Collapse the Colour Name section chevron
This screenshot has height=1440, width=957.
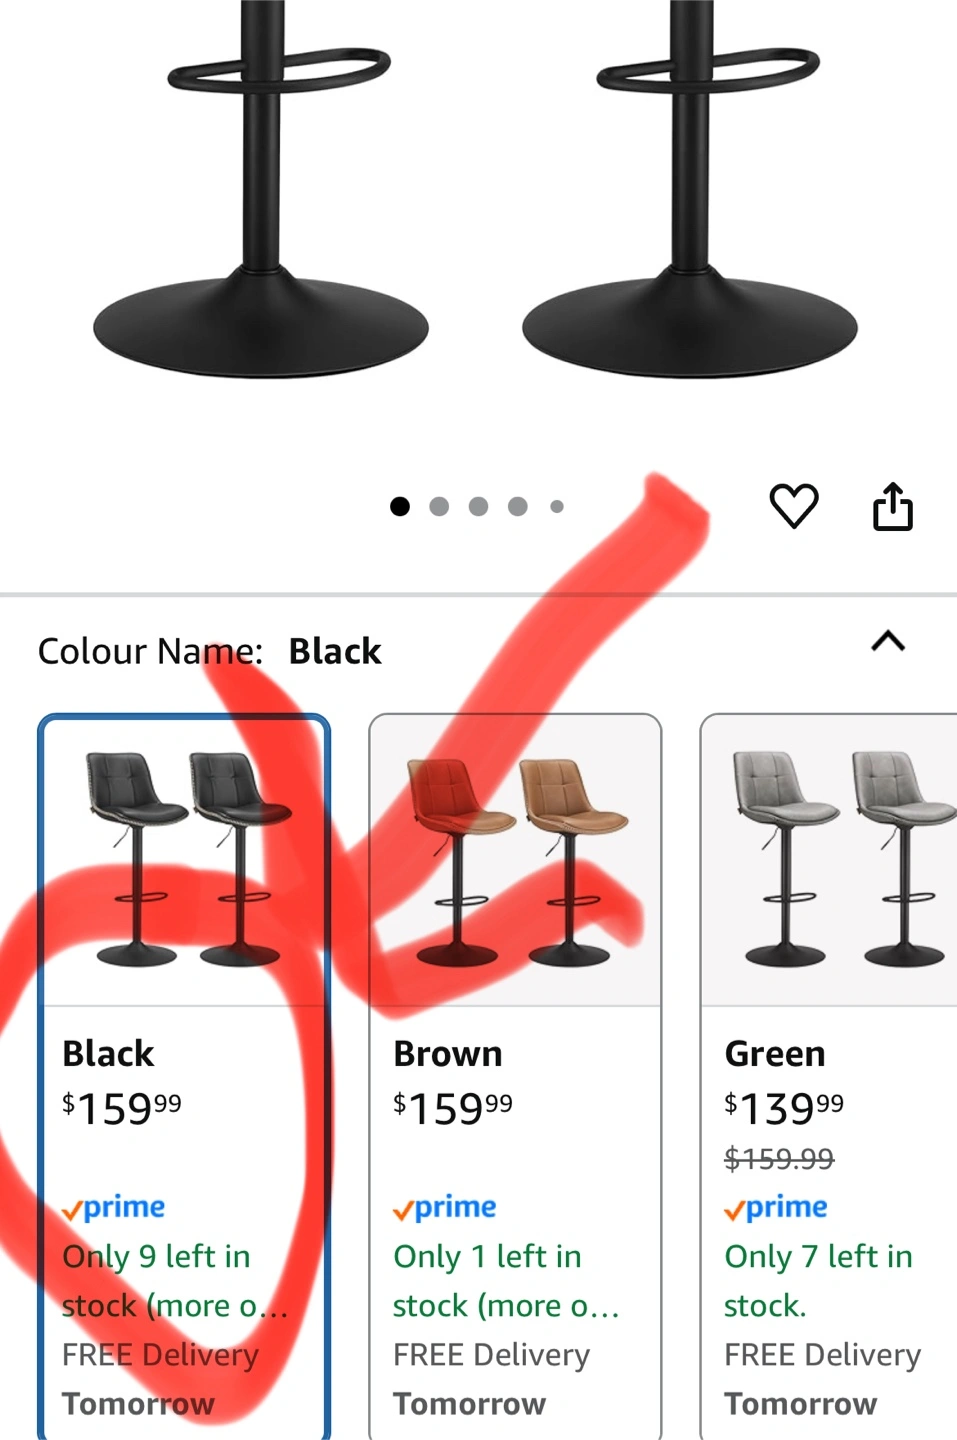[888, 641]
